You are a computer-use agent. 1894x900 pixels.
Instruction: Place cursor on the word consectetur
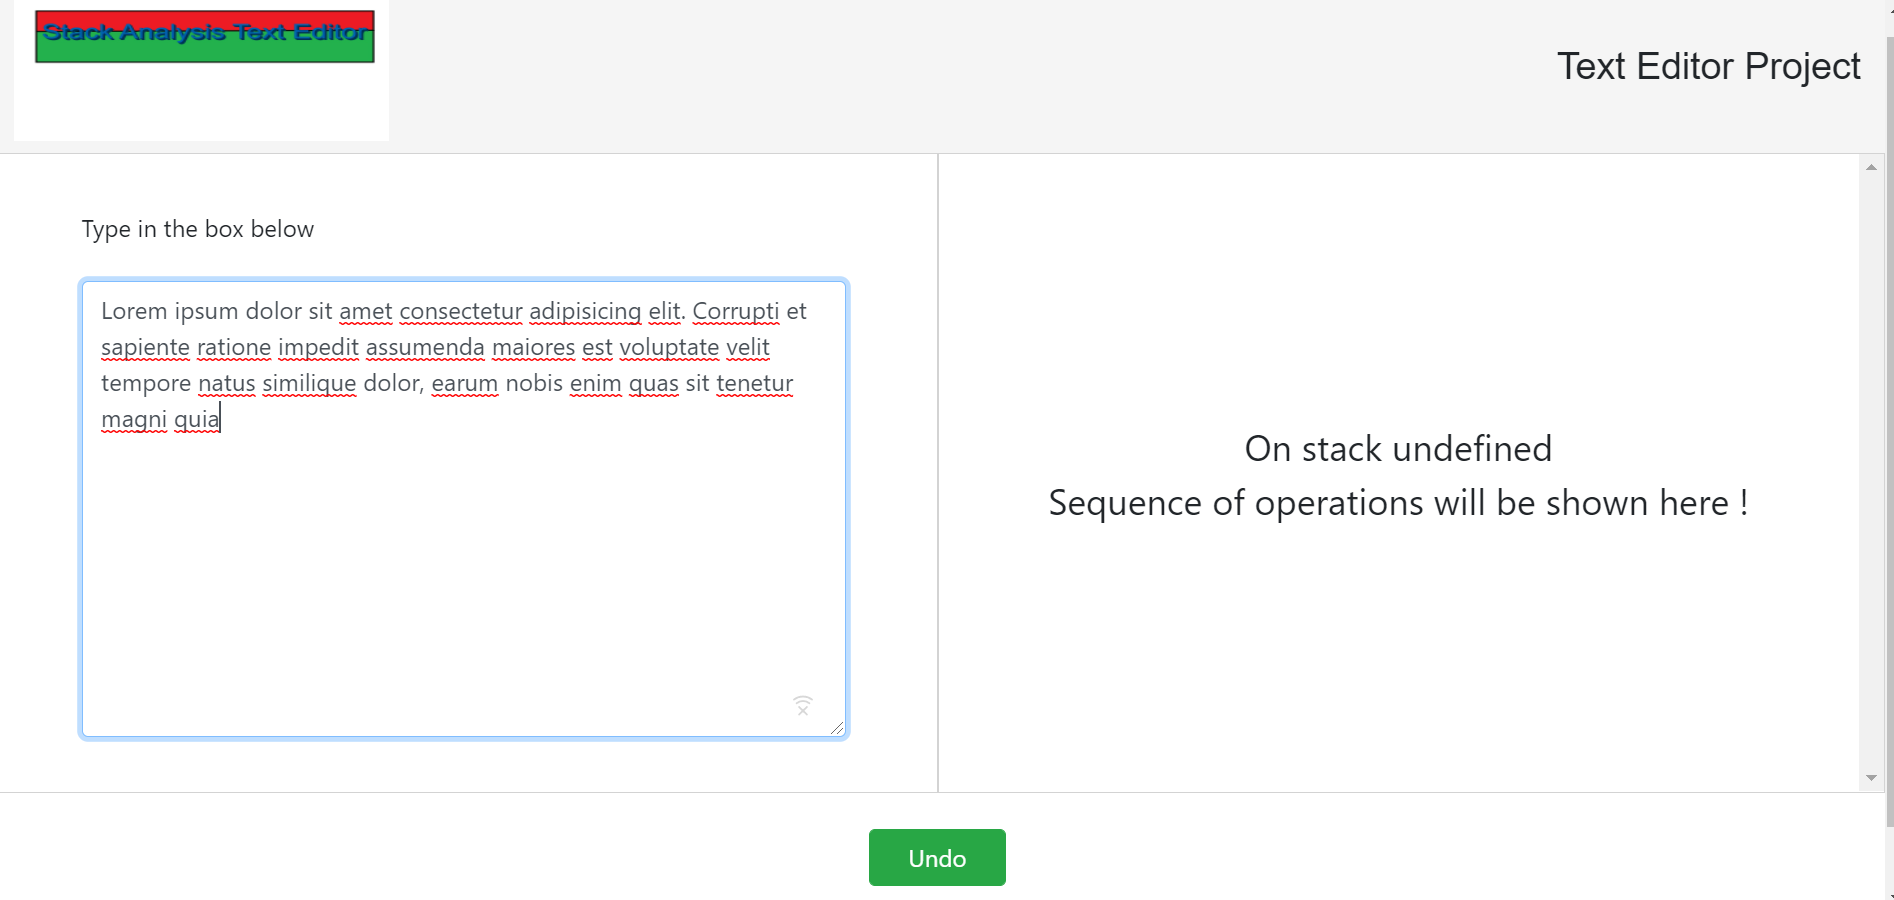(461, 311)
